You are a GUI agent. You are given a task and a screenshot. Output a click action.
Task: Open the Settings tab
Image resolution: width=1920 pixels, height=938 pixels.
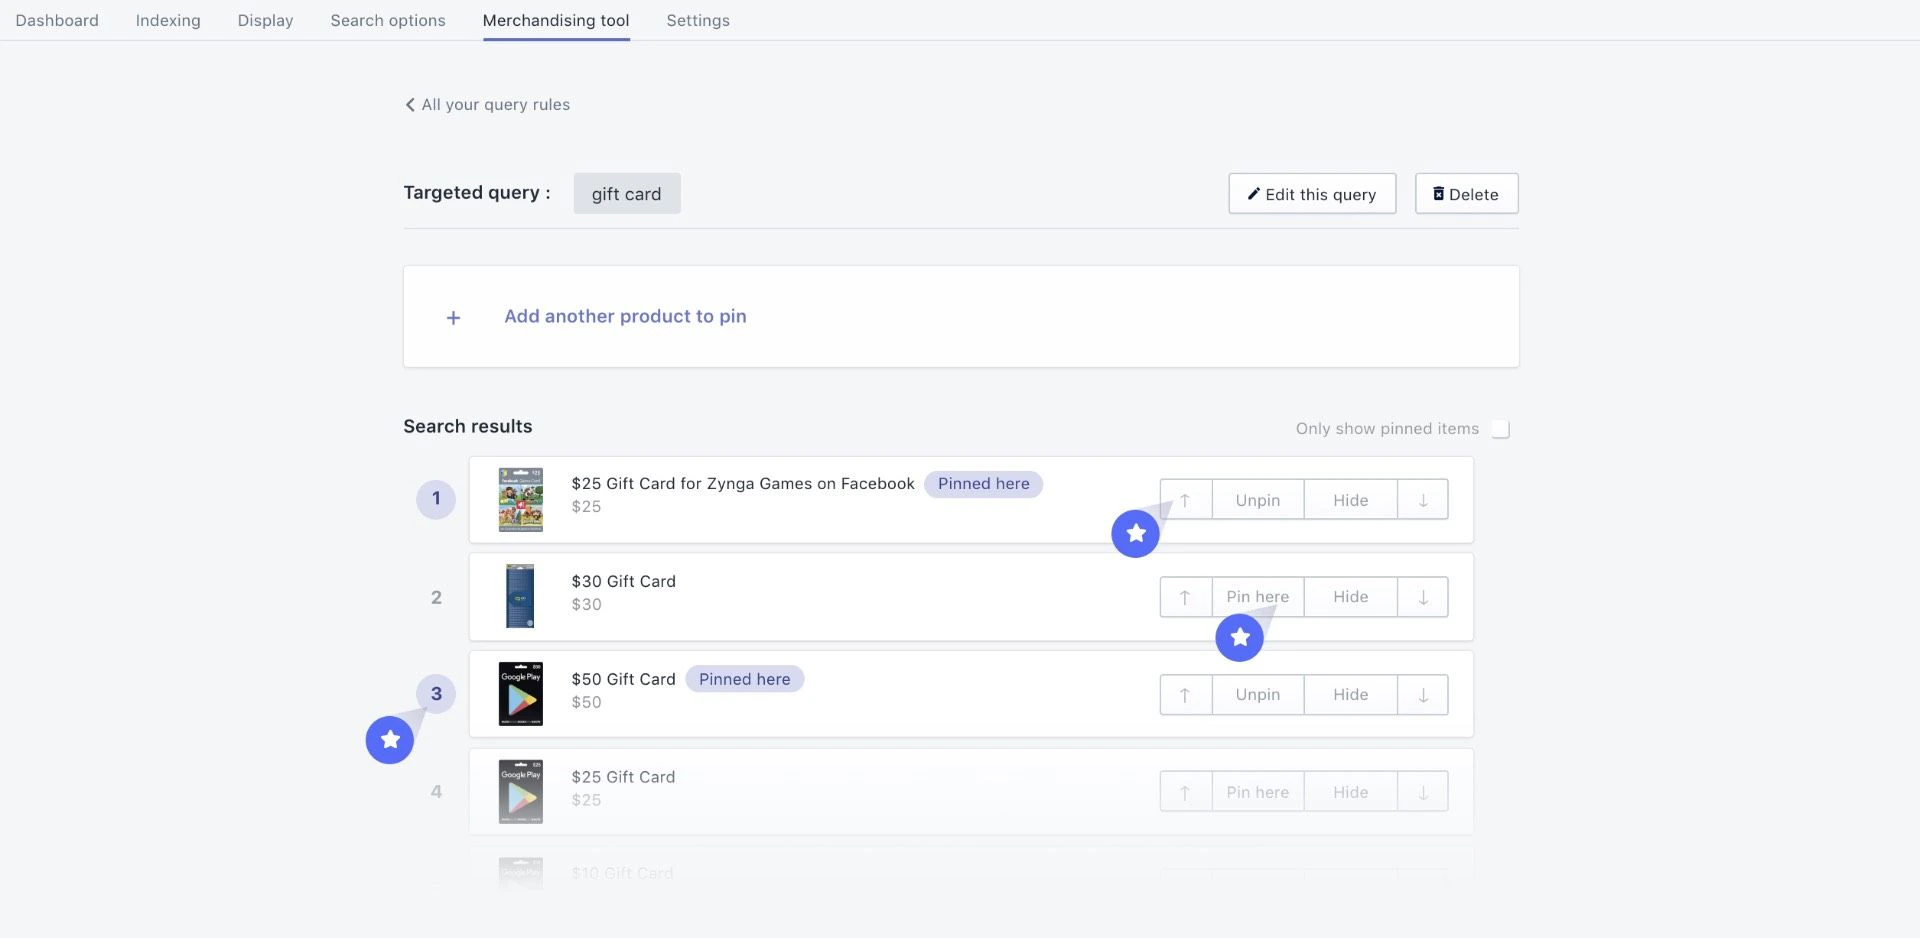[x=697, y=20]
